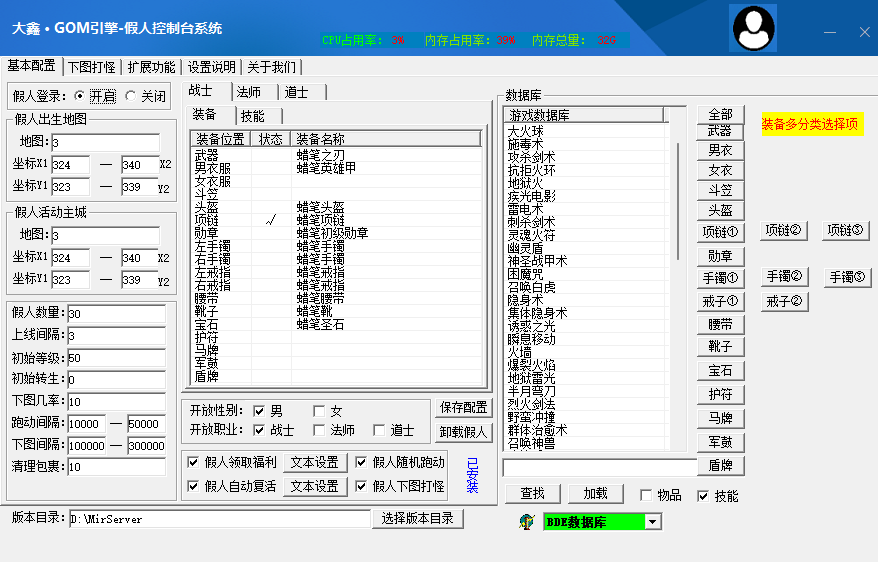Open 技能 sub-tab
Viewport: 878px width, 562px height.
(258, 116)
